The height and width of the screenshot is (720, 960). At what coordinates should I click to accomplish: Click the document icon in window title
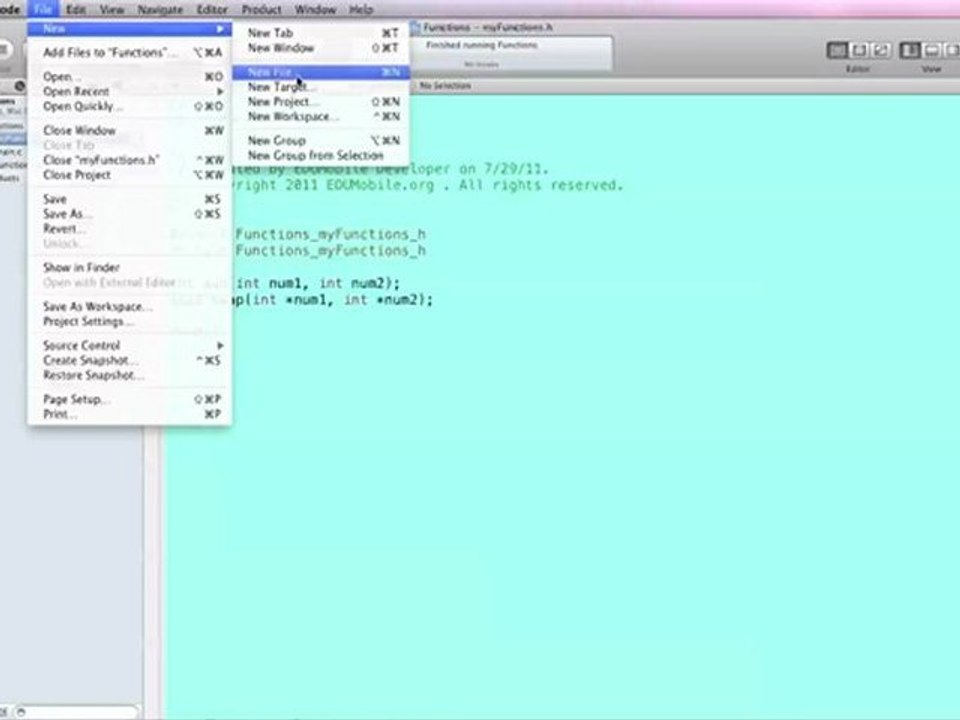tap(415, 27)
